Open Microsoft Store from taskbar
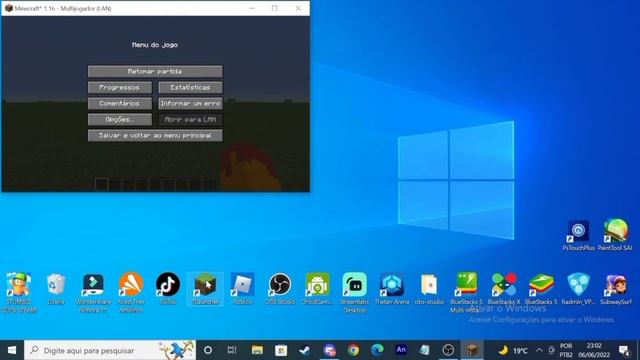 281,350
